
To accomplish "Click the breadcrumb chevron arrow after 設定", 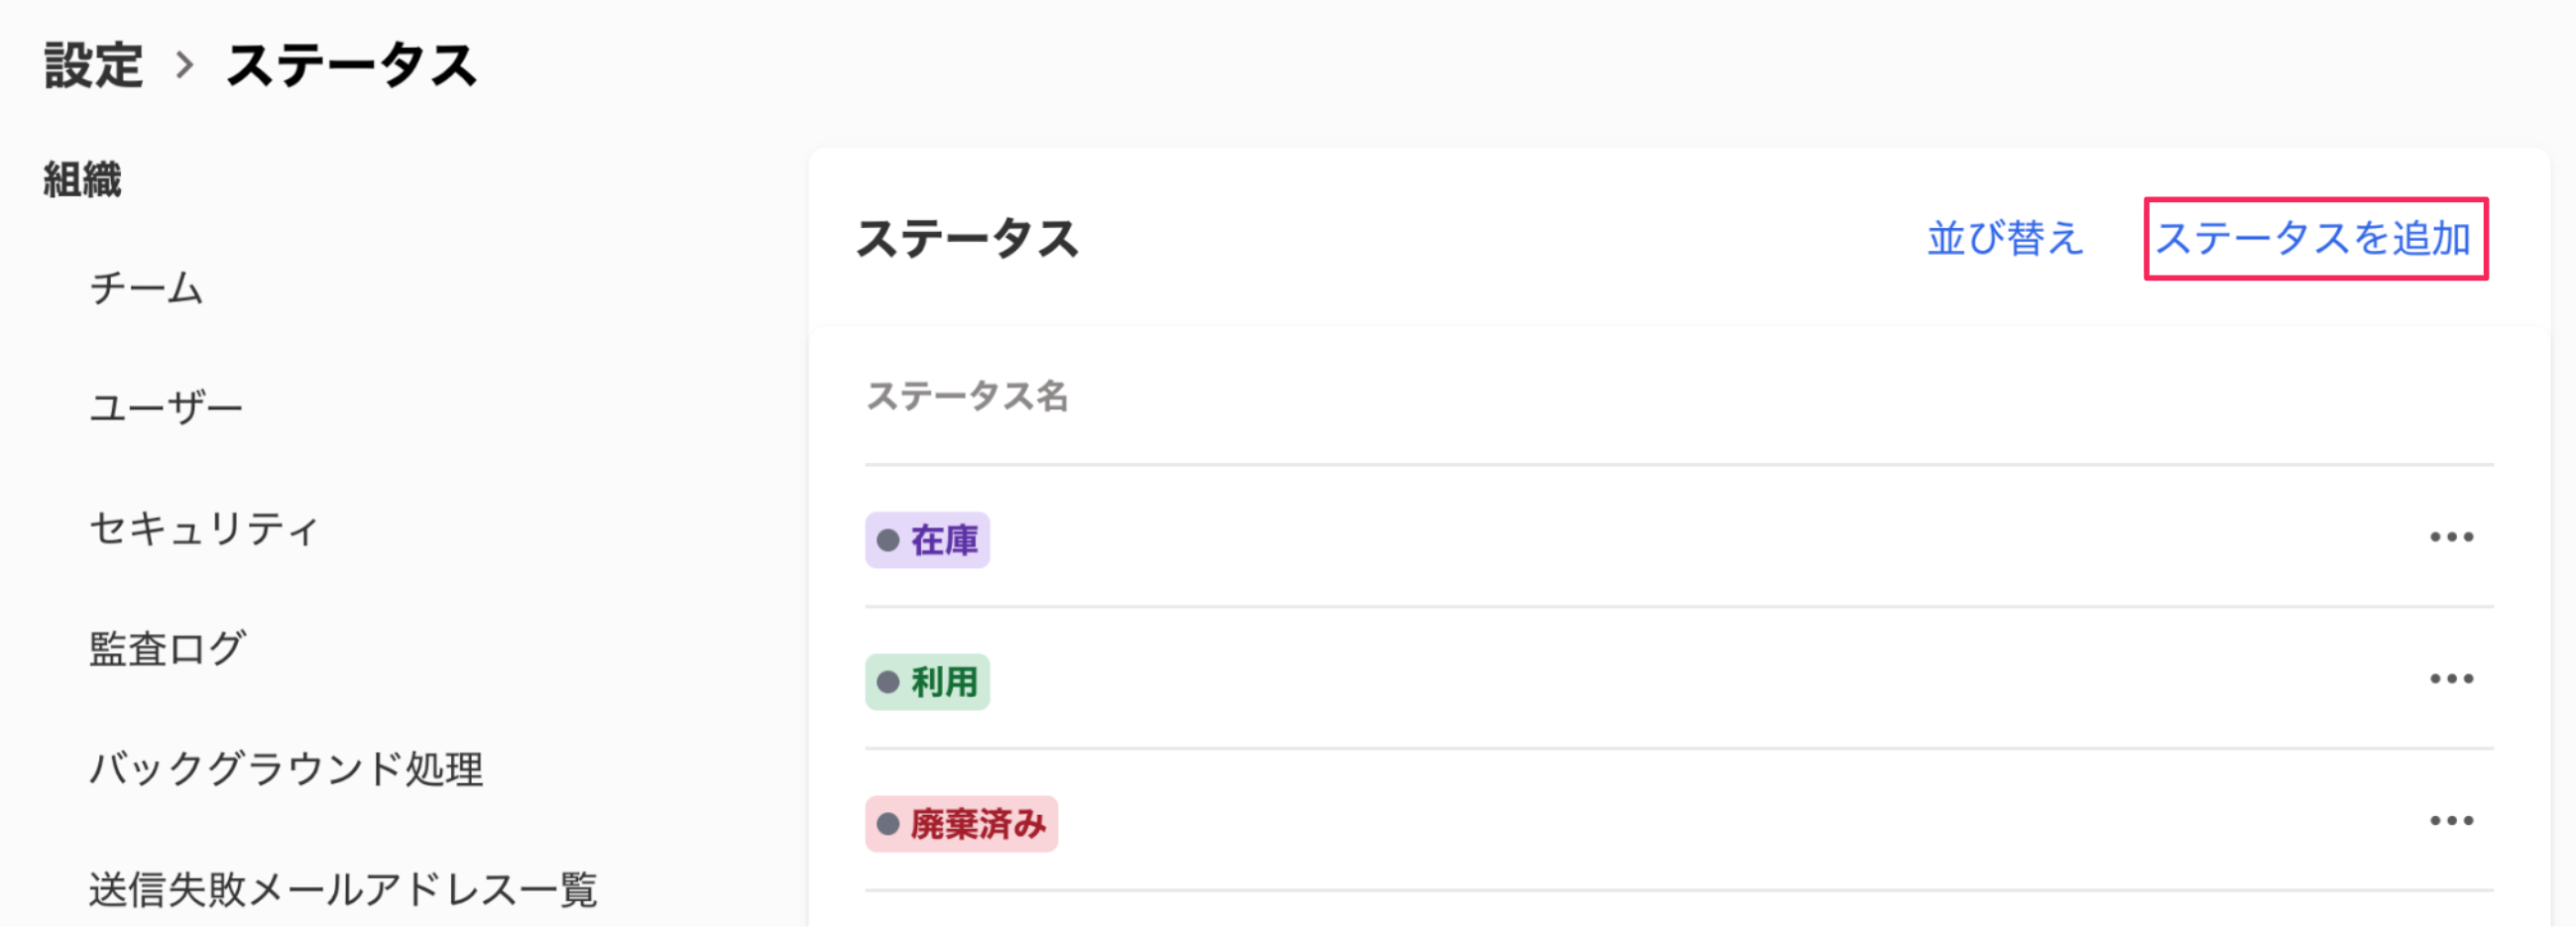I will tap(184, 66).
